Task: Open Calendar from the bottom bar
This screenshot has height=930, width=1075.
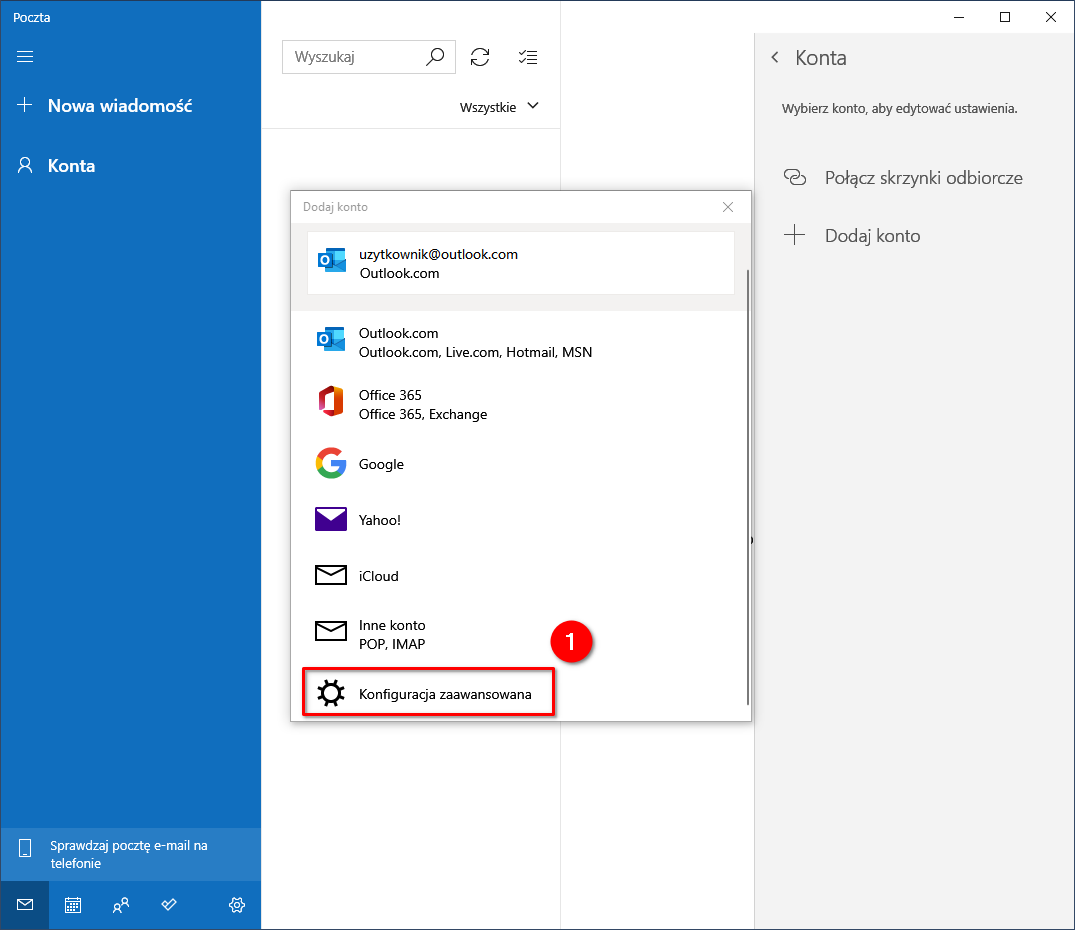Action: click(73, 905)
